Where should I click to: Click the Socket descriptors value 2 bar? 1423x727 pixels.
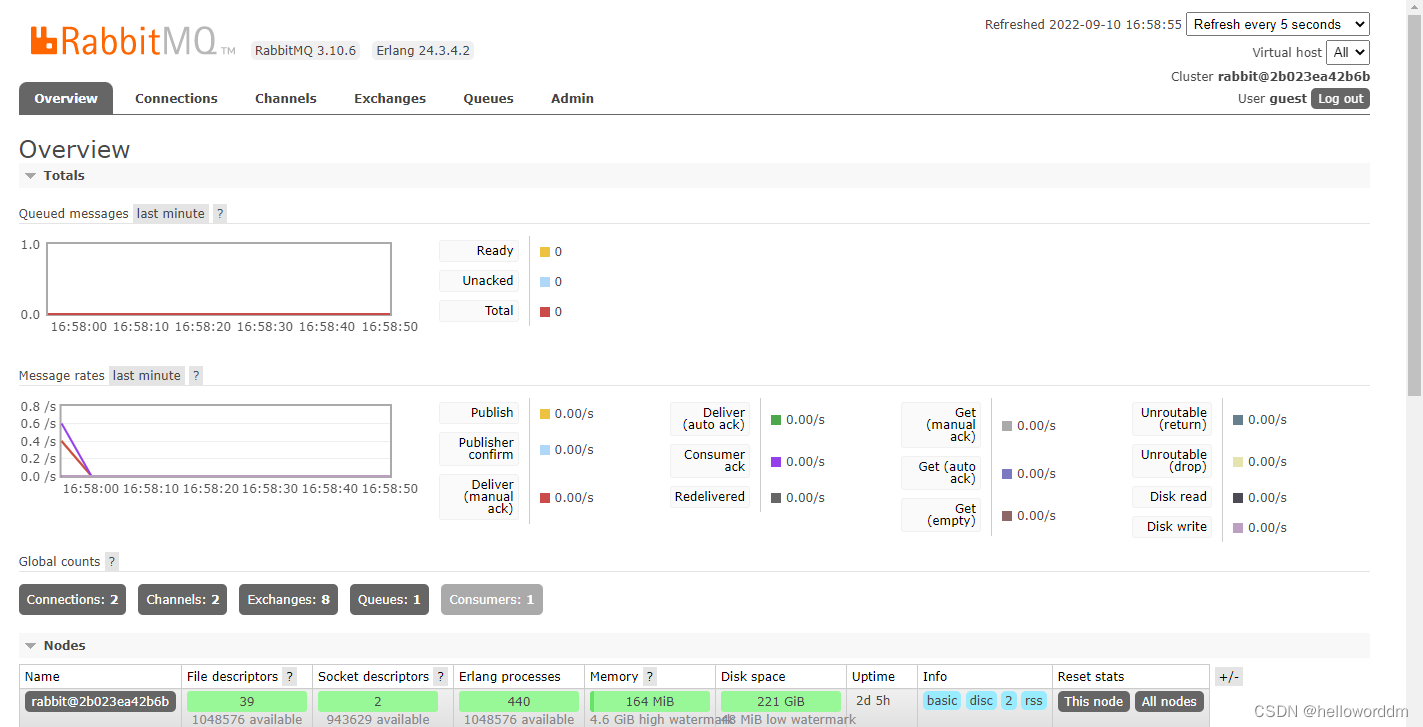(x=378, y=701)
